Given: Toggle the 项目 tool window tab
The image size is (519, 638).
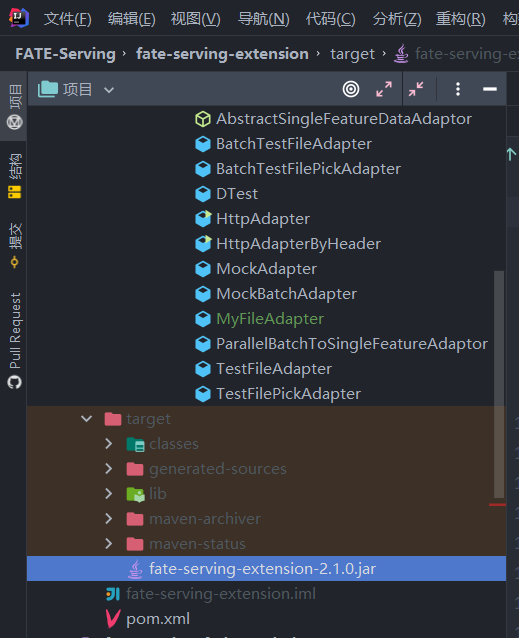Looking at the screenshot, I should click(x=15, y=107).
